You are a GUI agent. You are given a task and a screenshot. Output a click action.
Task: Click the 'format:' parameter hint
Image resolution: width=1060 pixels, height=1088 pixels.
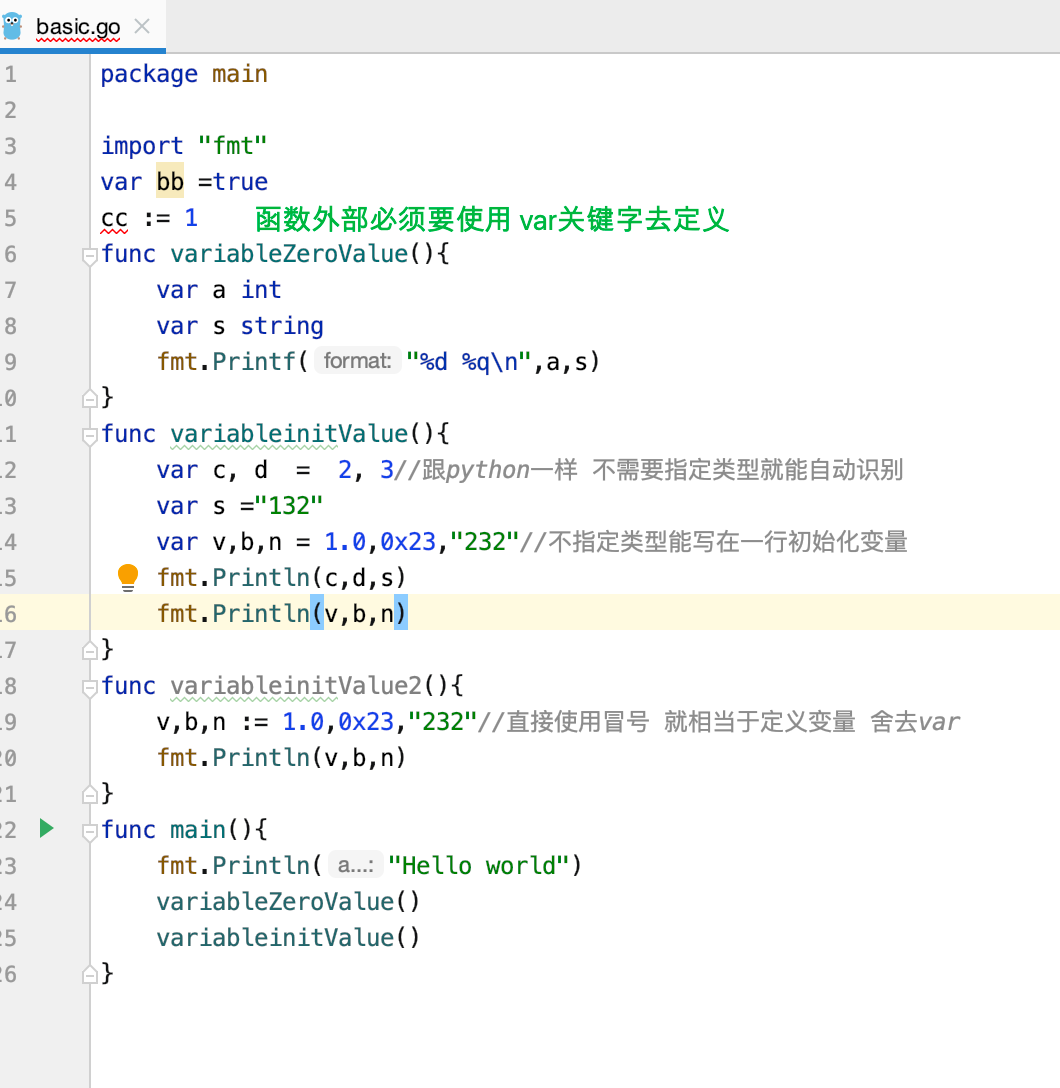click(x=357, y=361)
